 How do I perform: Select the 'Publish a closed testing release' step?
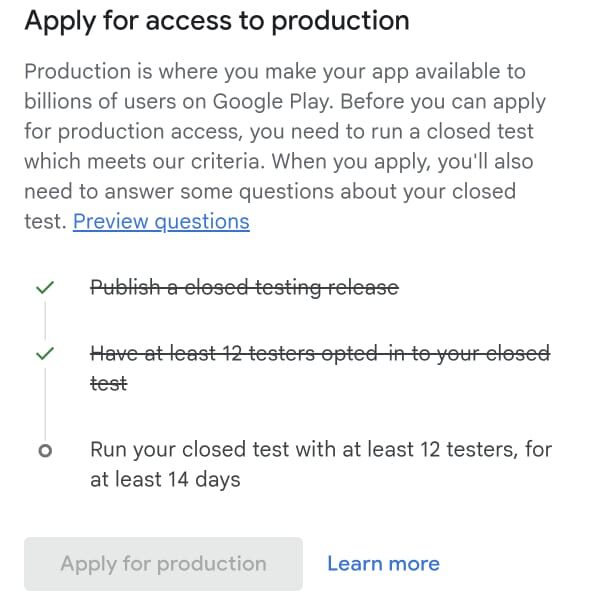coord(244,288)
